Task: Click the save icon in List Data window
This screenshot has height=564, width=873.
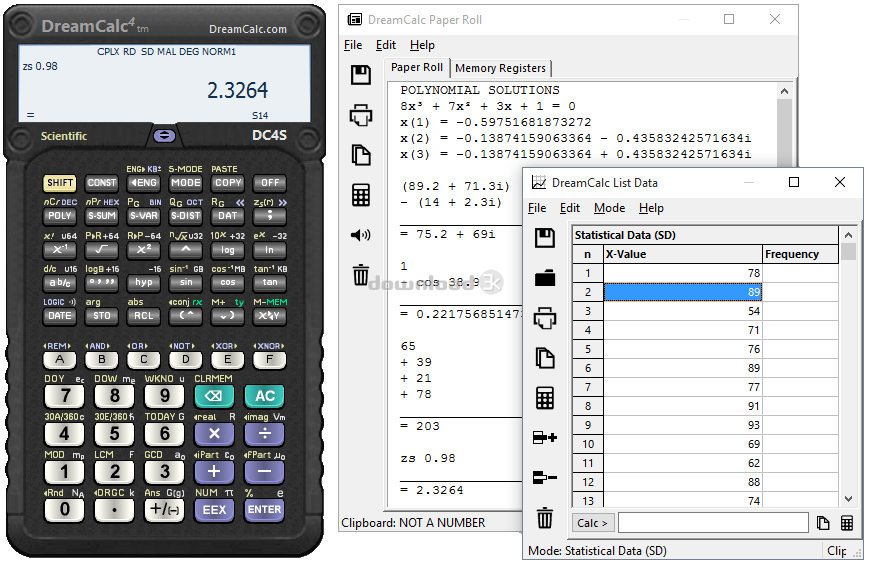Action: point(545,238)
